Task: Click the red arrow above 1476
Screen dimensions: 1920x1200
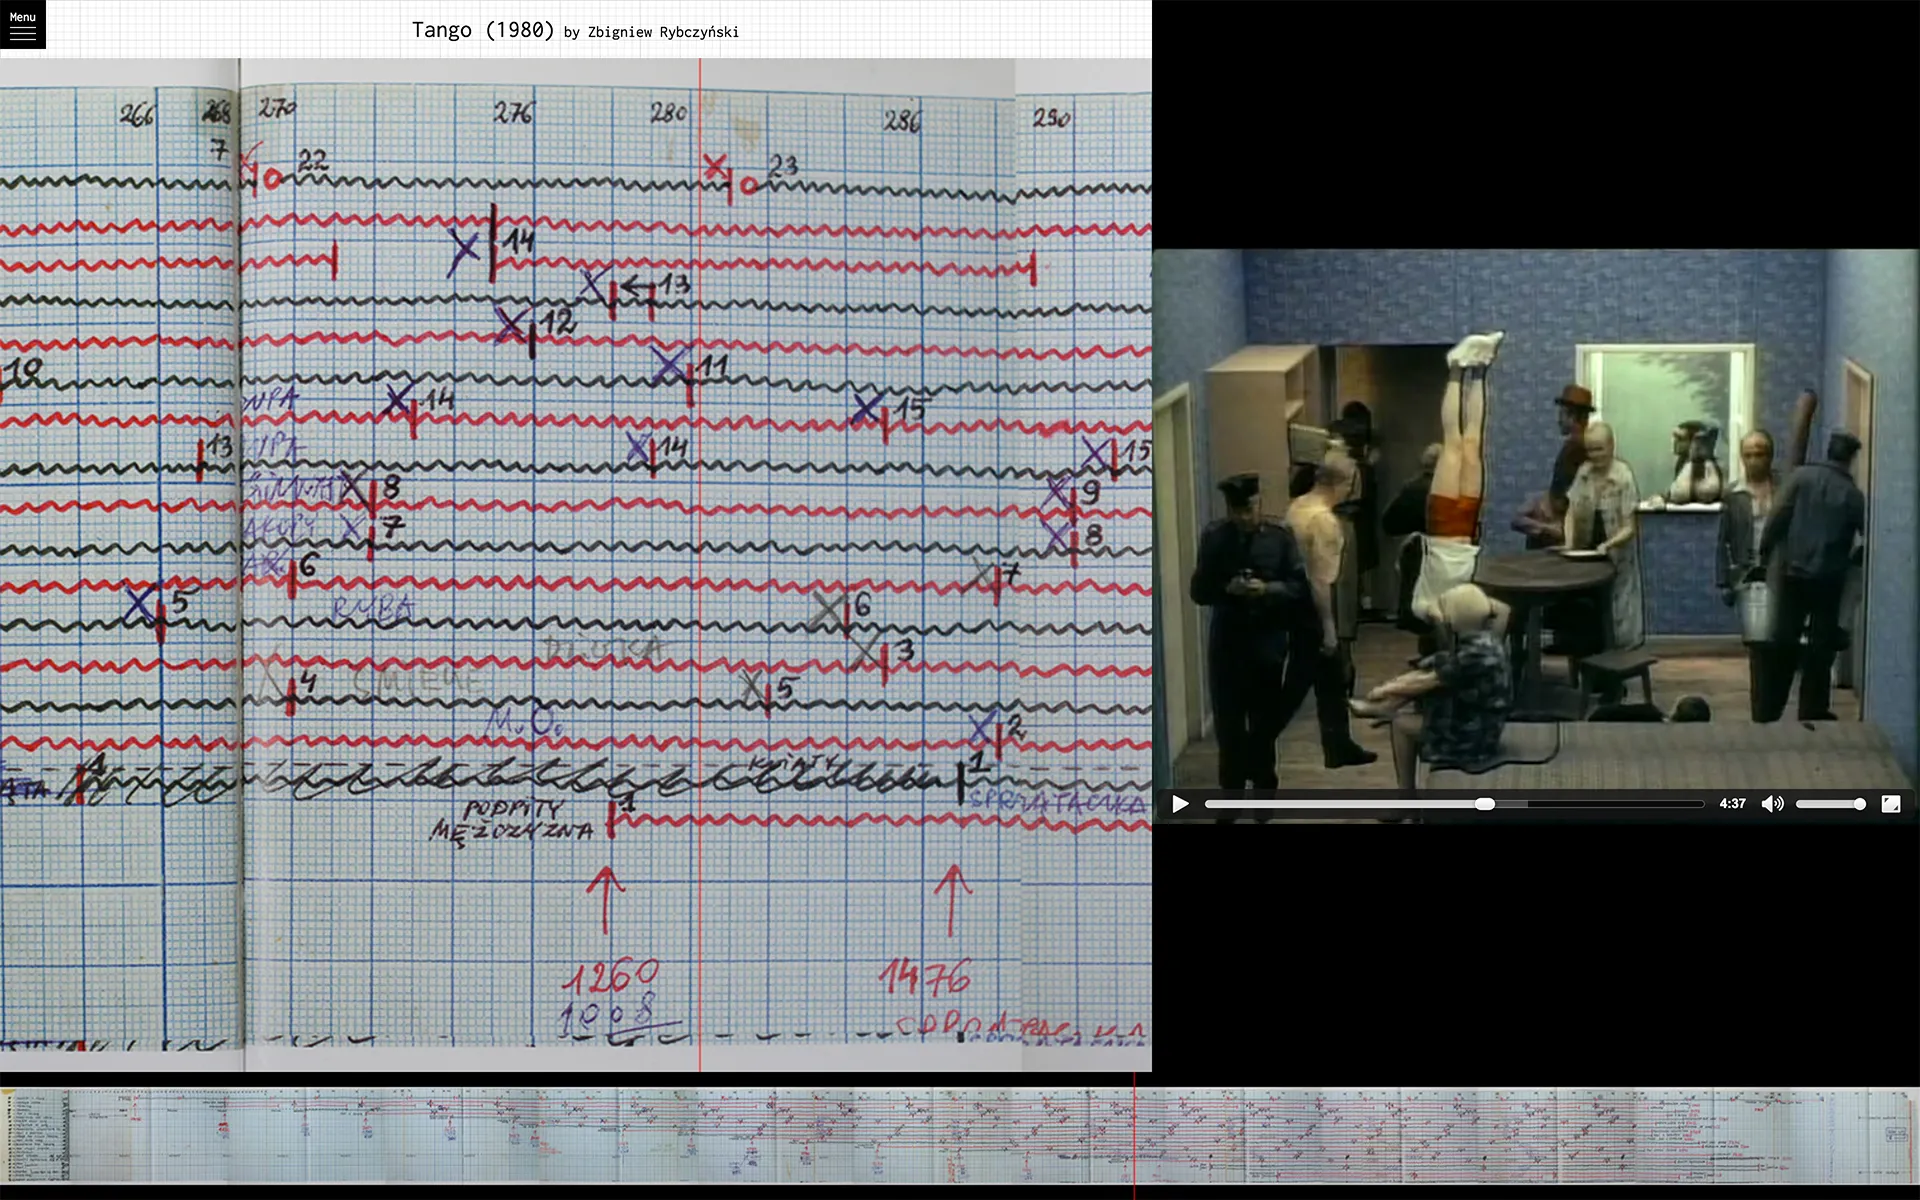Action: [x=952, y=898]
